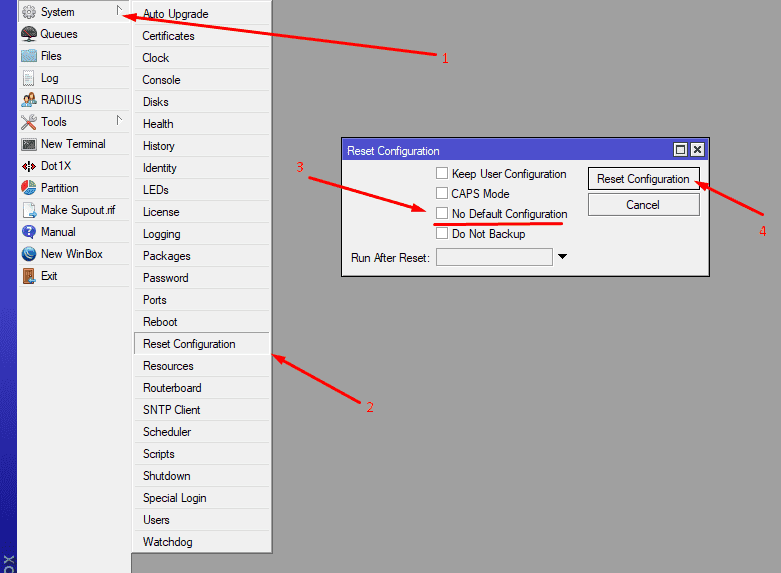The width and height of the screenshot is (781, 573).
Task: Select Reset Configuration in System menu
Action: click(x=189, y=344)
